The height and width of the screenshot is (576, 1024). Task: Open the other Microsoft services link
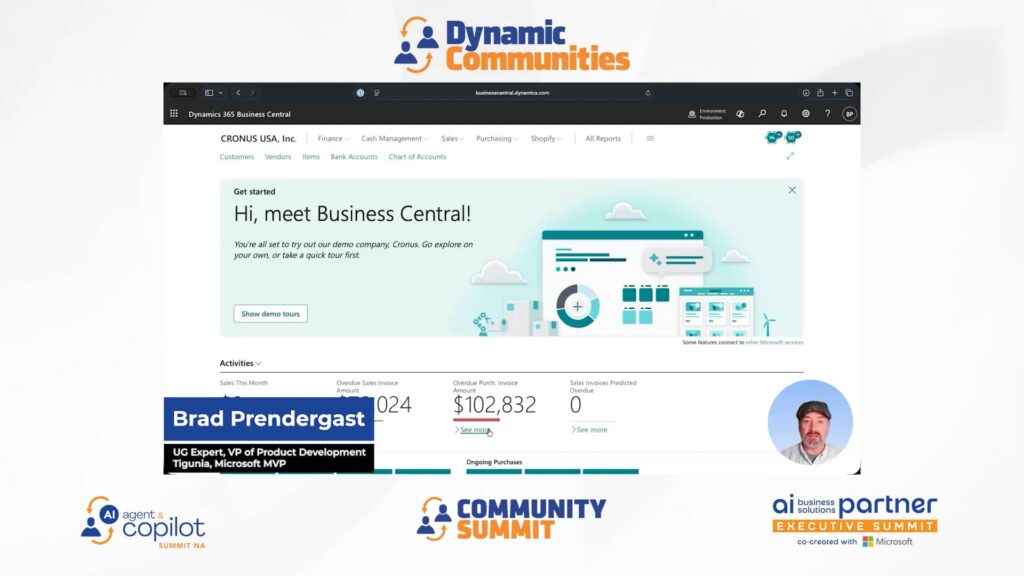[x=775, y=342]
